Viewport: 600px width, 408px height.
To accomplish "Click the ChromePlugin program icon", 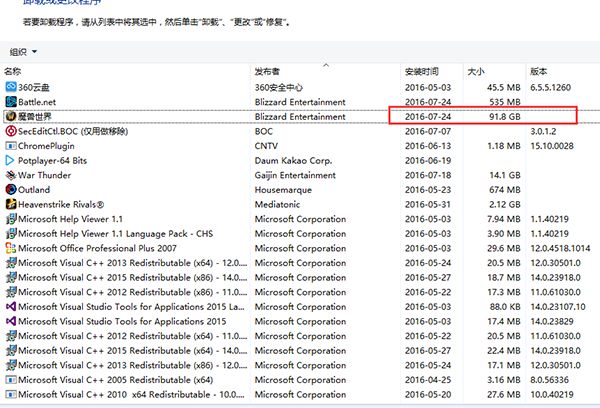I will coord(11,146).
